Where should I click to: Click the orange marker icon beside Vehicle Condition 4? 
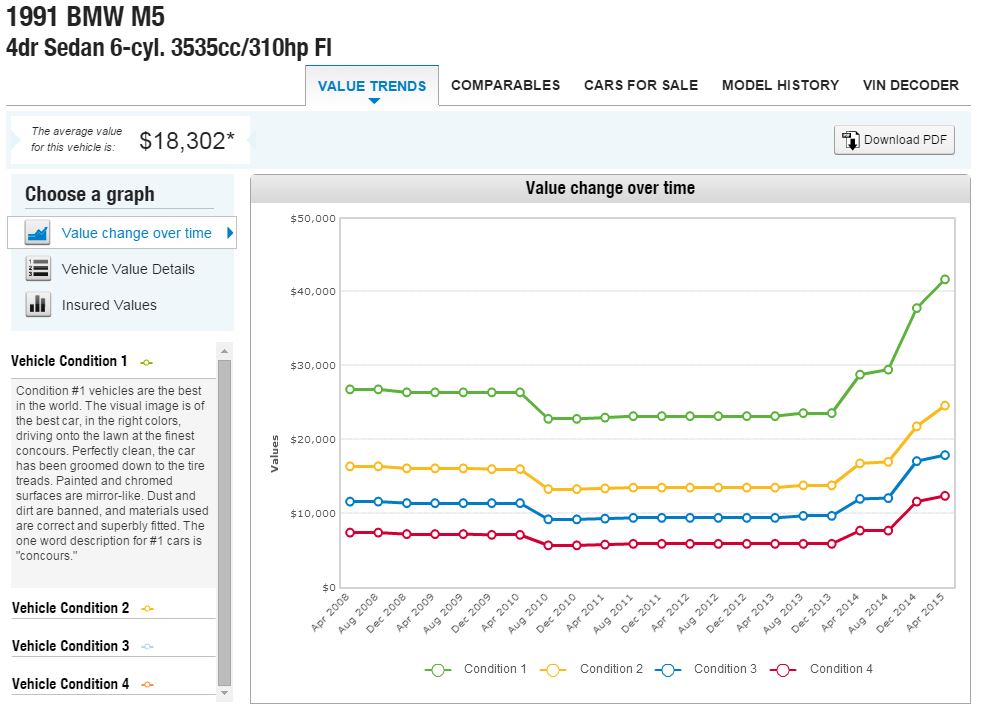coord(148,685)
